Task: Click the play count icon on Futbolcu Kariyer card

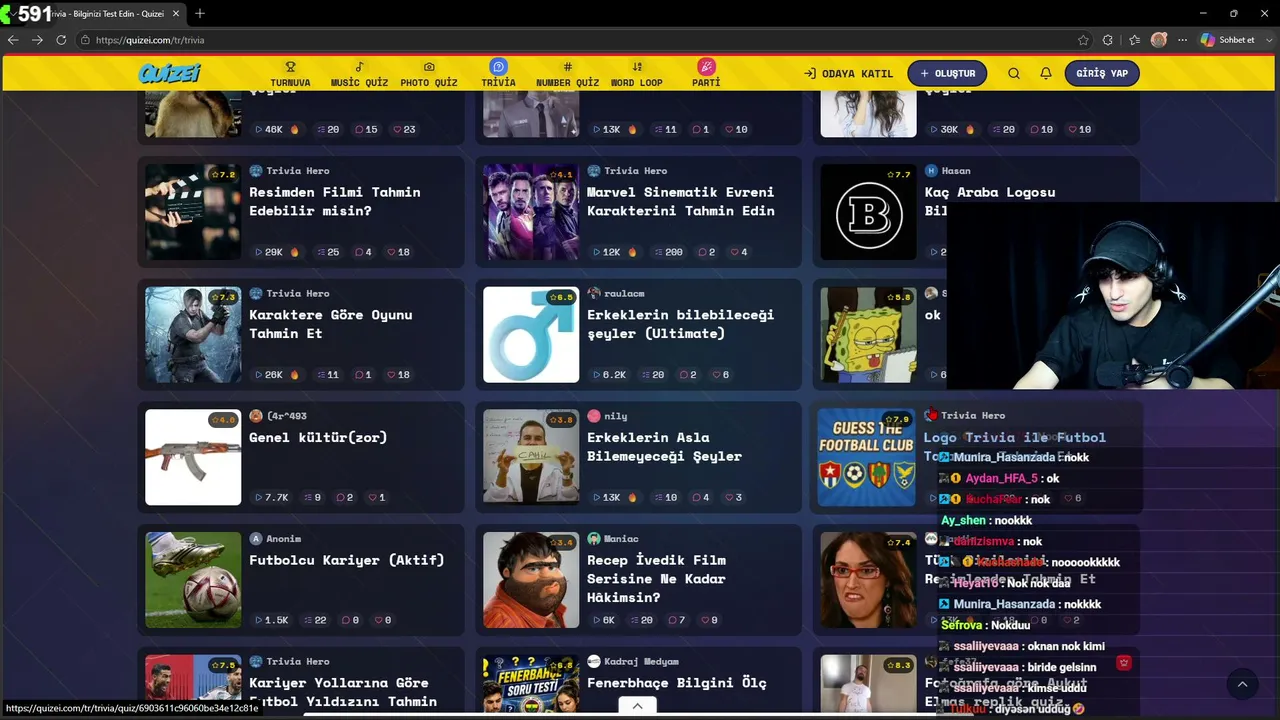Action: click(259, 620)
